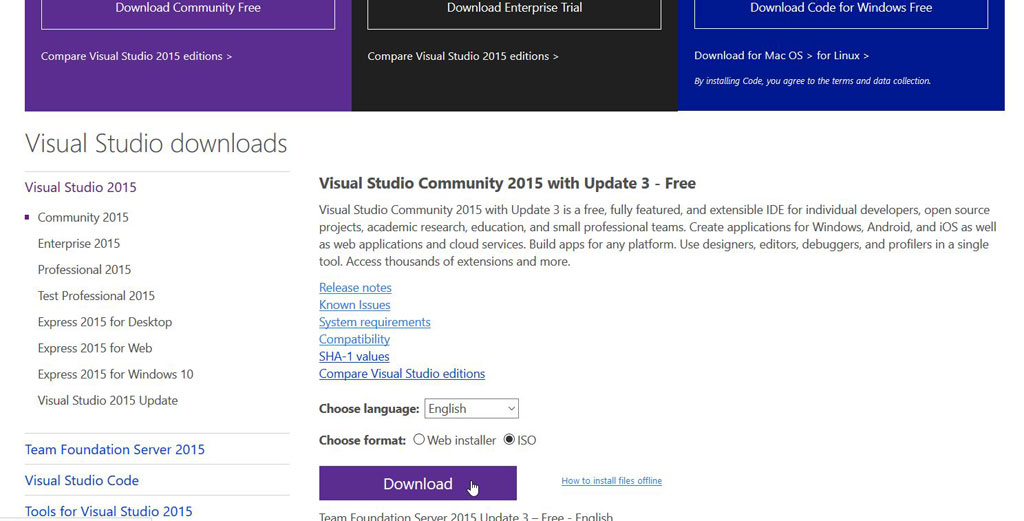
Task: Click the purple Download button
Action: click(x=418, y=483)
